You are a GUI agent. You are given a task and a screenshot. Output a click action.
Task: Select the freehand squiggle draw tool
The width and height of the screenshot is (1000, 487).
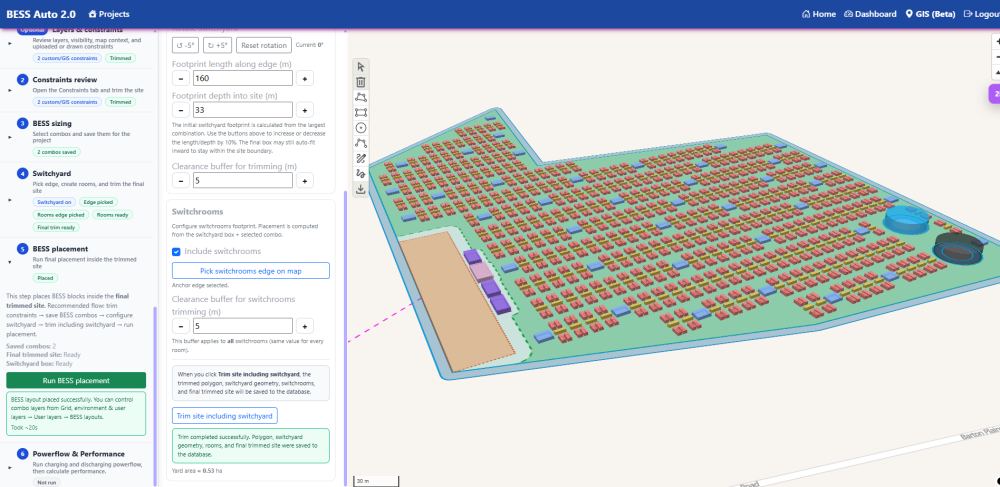[360, 174]
